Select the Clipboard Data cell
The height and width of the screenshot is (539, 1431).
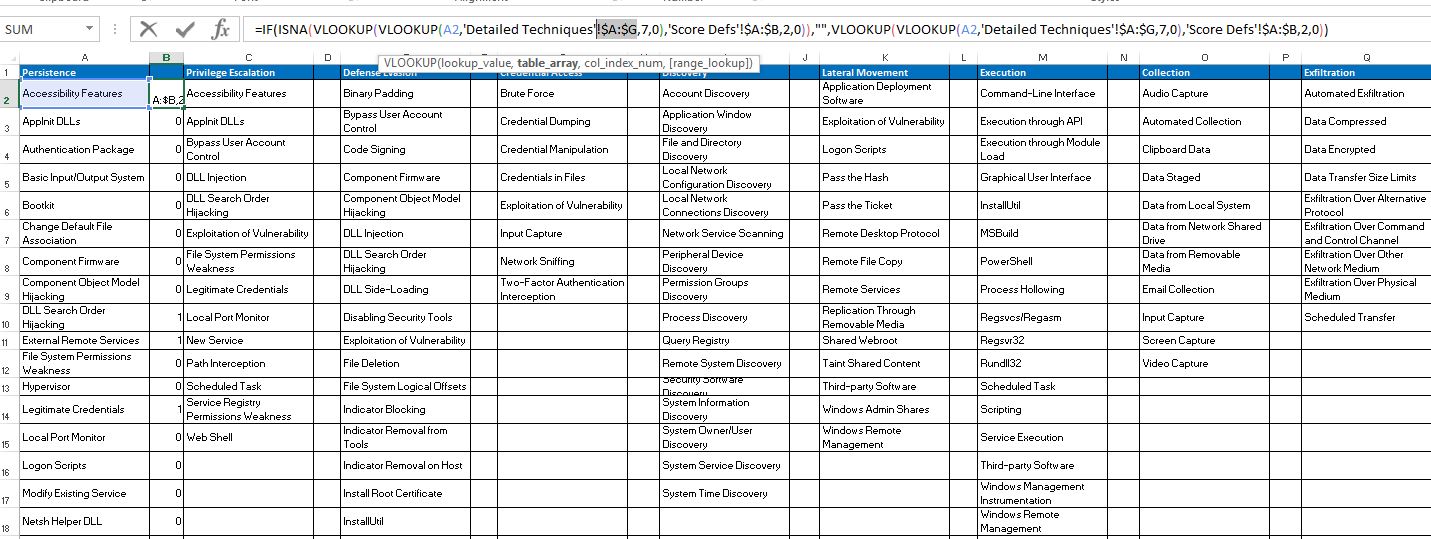(x=1204, y=149)
